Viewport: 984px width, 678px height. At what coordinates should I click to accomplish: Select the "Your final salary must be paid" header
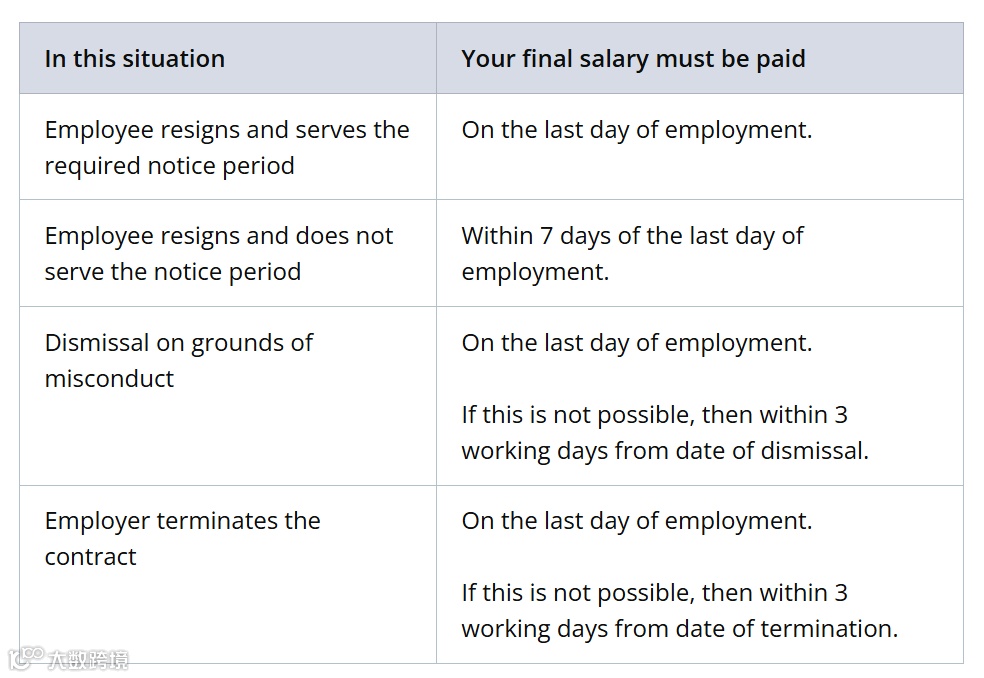click(x=633, y=58)
